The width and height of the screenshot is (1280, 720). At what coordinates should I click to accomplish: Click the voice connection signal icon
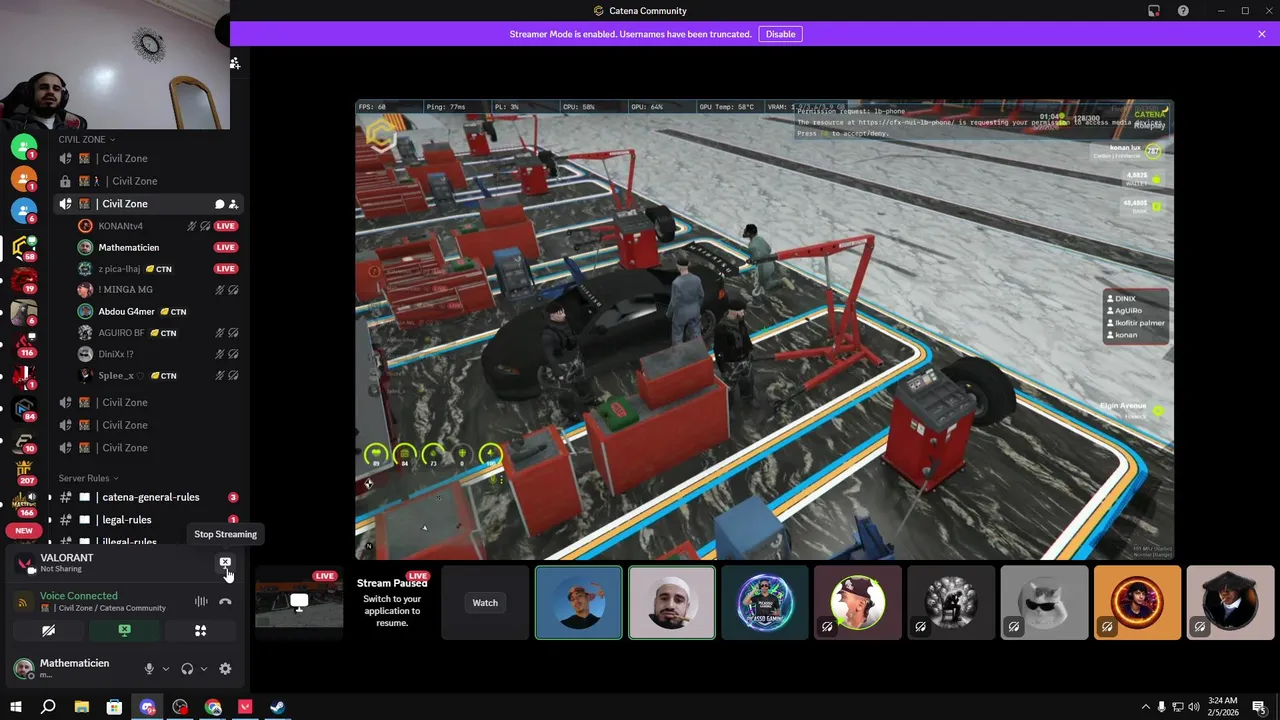point(23,602)
